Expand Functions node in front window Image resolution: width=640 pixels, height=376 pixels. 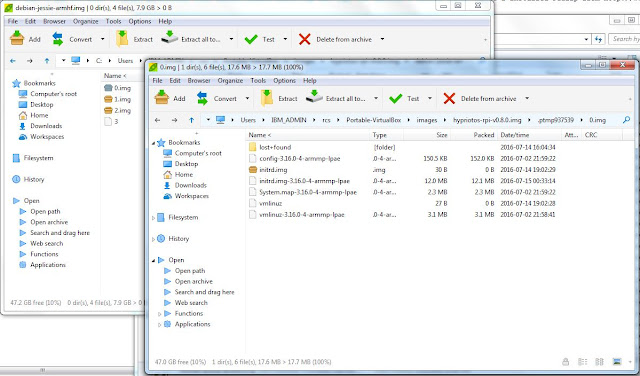pos(160,314)
